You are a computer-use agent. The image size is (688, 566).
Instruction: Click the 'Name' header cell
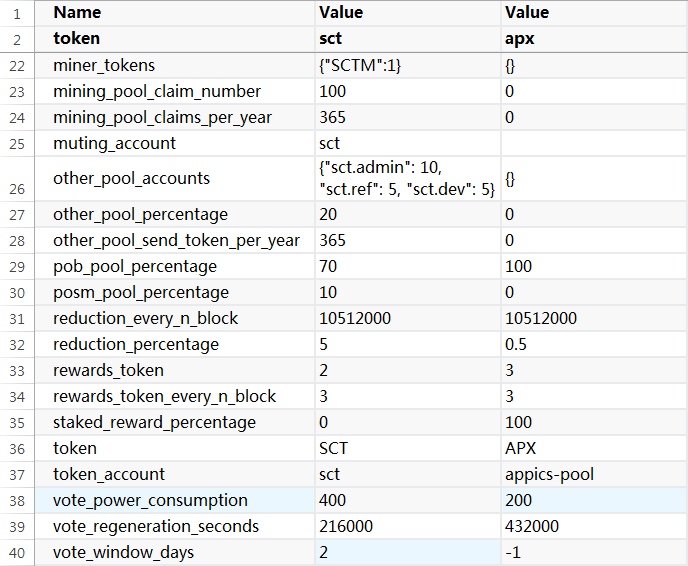175,13
